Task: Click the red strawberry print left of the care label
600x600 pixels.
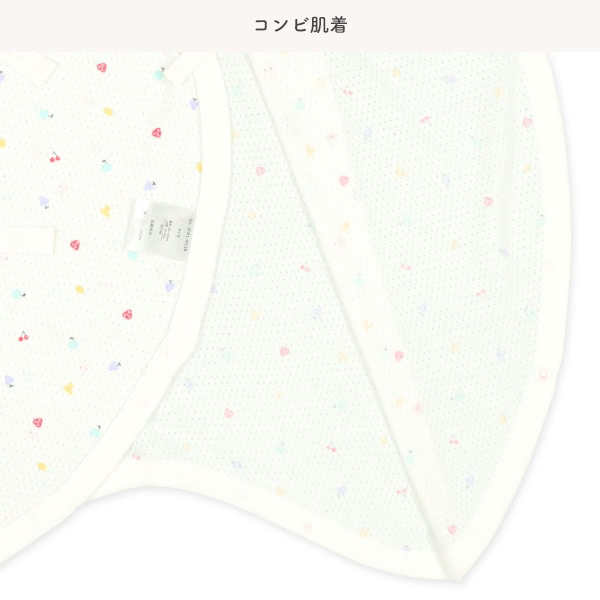Action: point(75,245)
